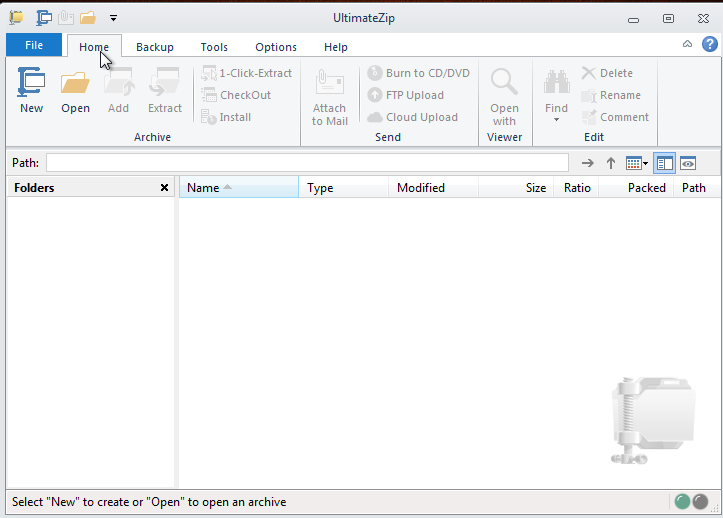Switch to the Home ribbon tab
The height and width of the screenshot is (518, 723).
(94, 47)
